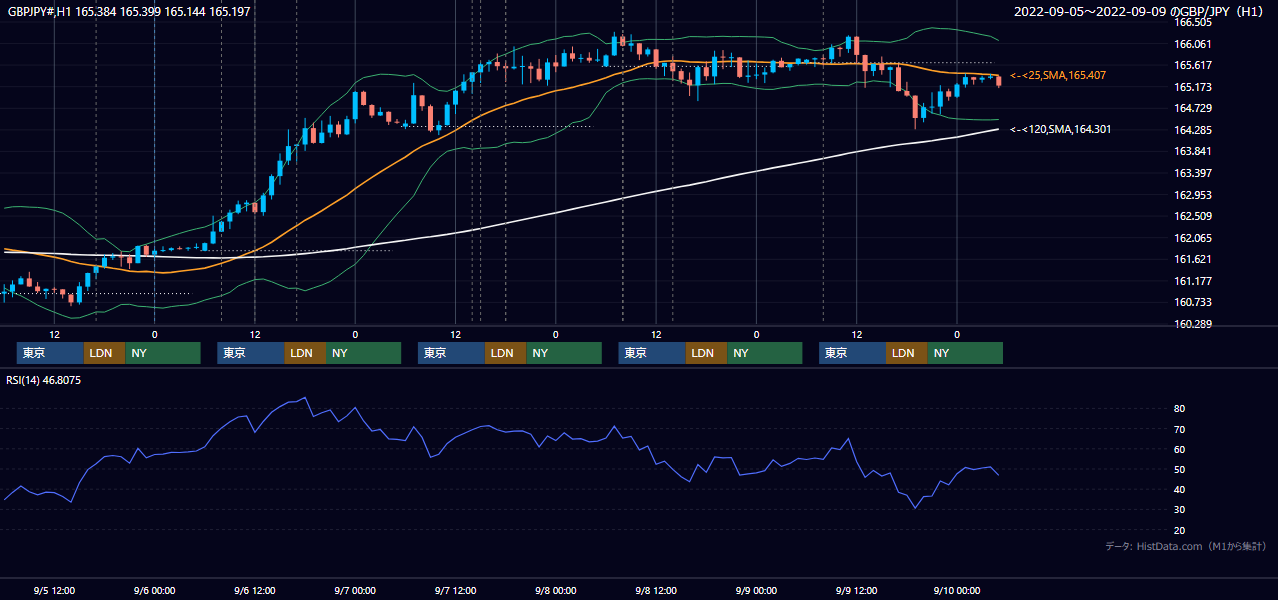Select the 9/9 00:00 date label
The width and height of the screenshot is (1278, 600).
pyautogui.click(x=756, y=590)
